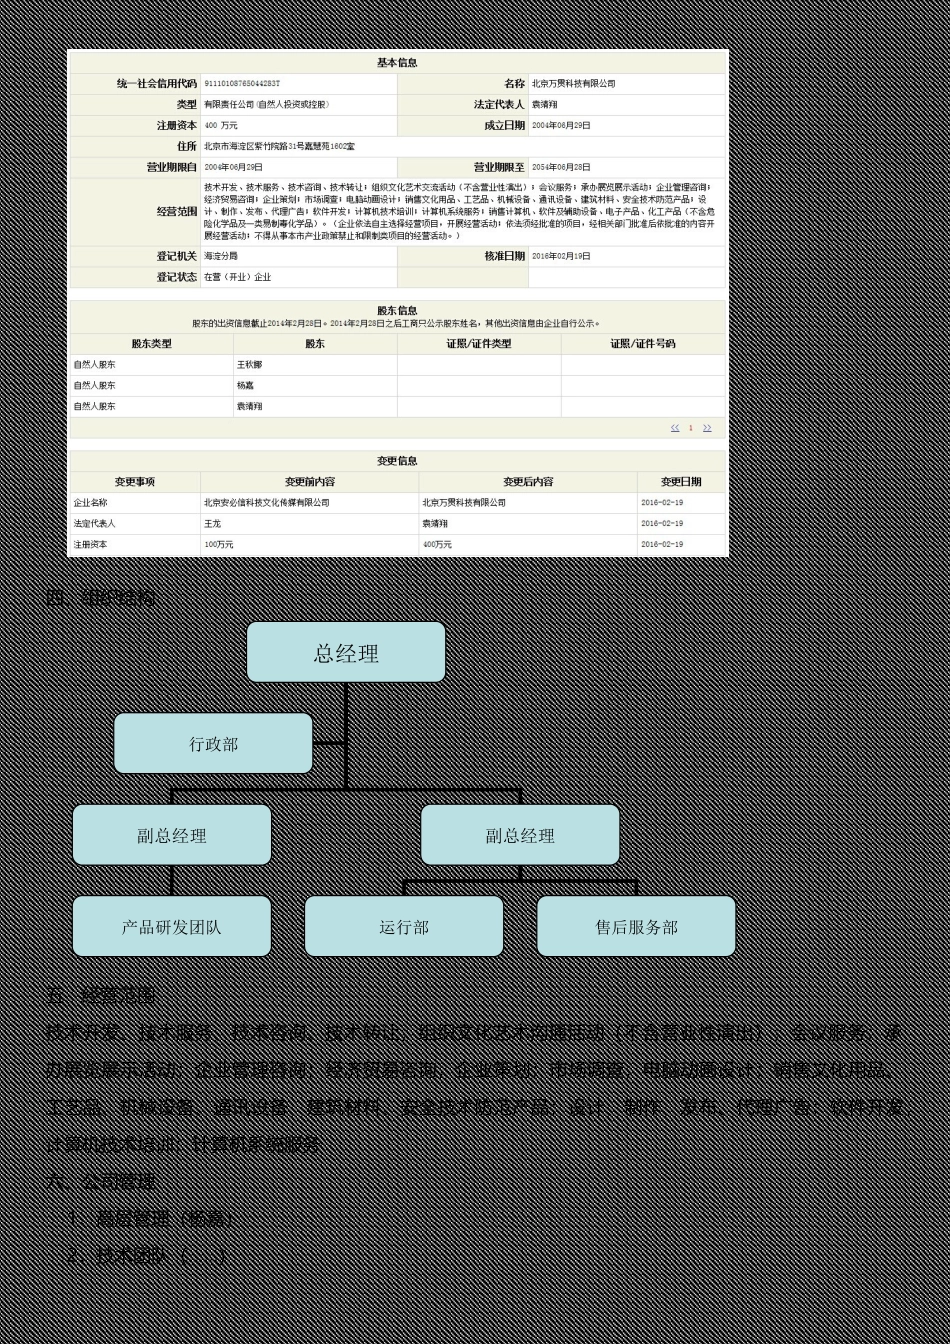
Task: Select 副总经理 box above 运行部
Action: 520,835
